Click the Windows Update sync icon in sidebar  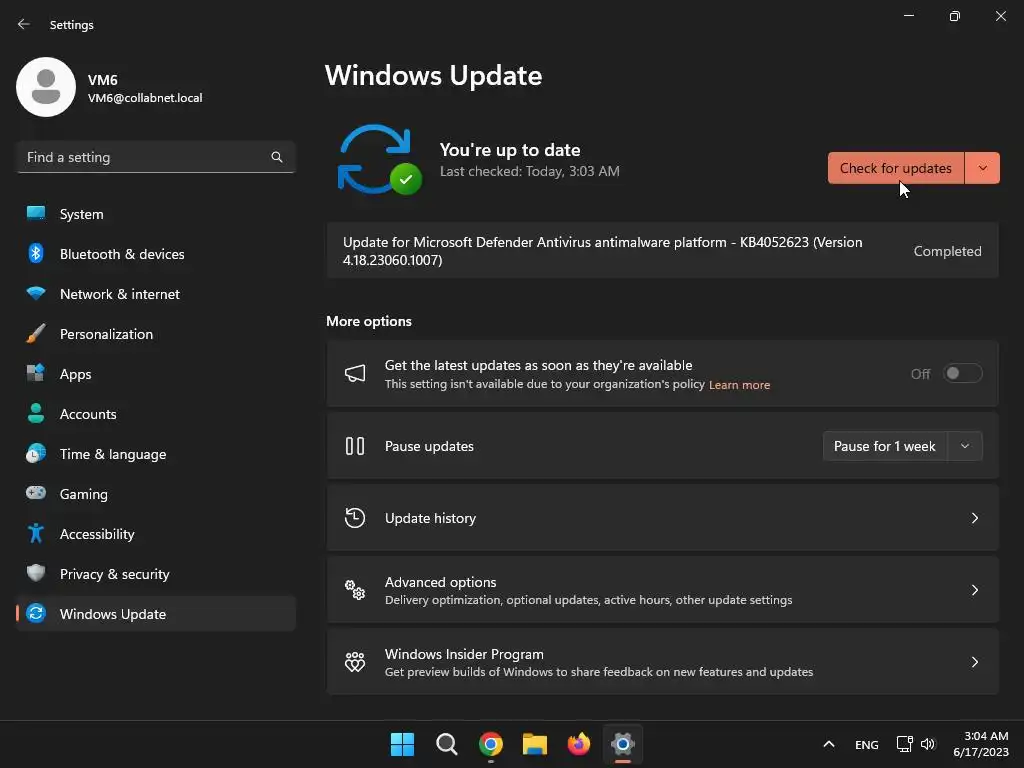[36, 613]
